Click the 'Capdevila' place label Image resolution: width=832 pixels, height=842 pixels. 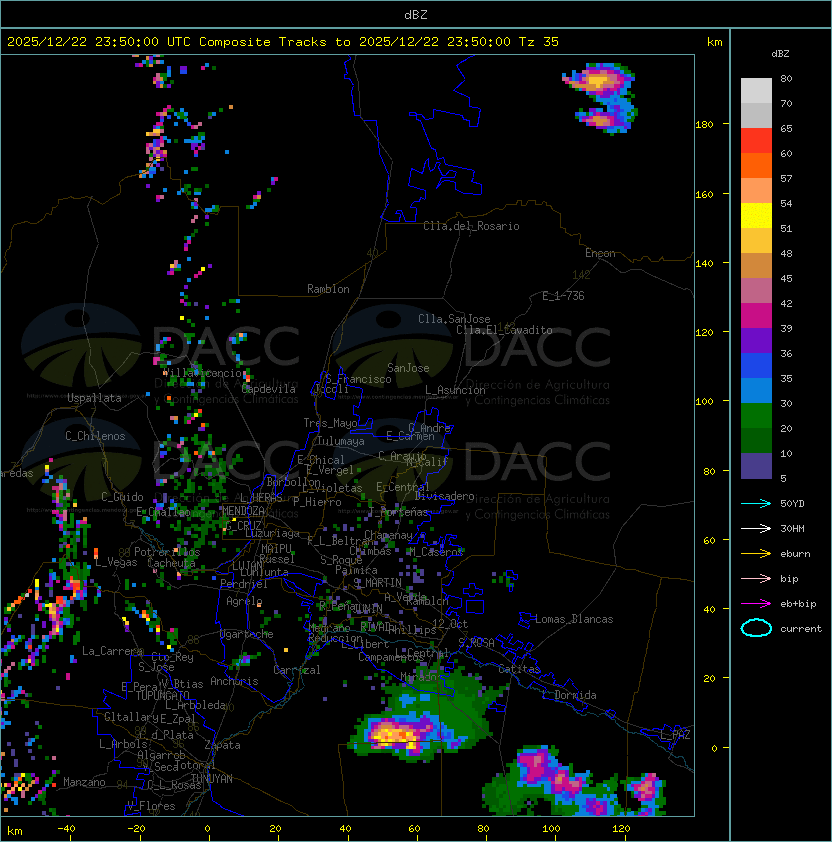269,389
